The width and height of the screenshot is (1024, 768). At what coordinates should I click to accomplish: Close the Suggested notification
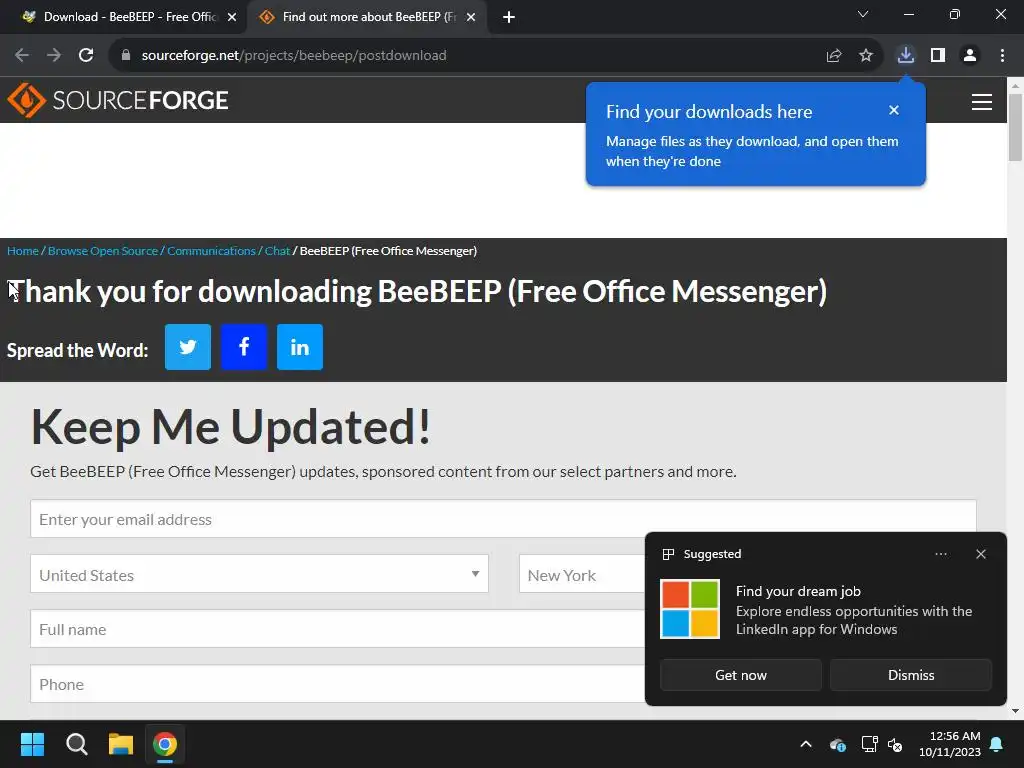click(981, 554)
